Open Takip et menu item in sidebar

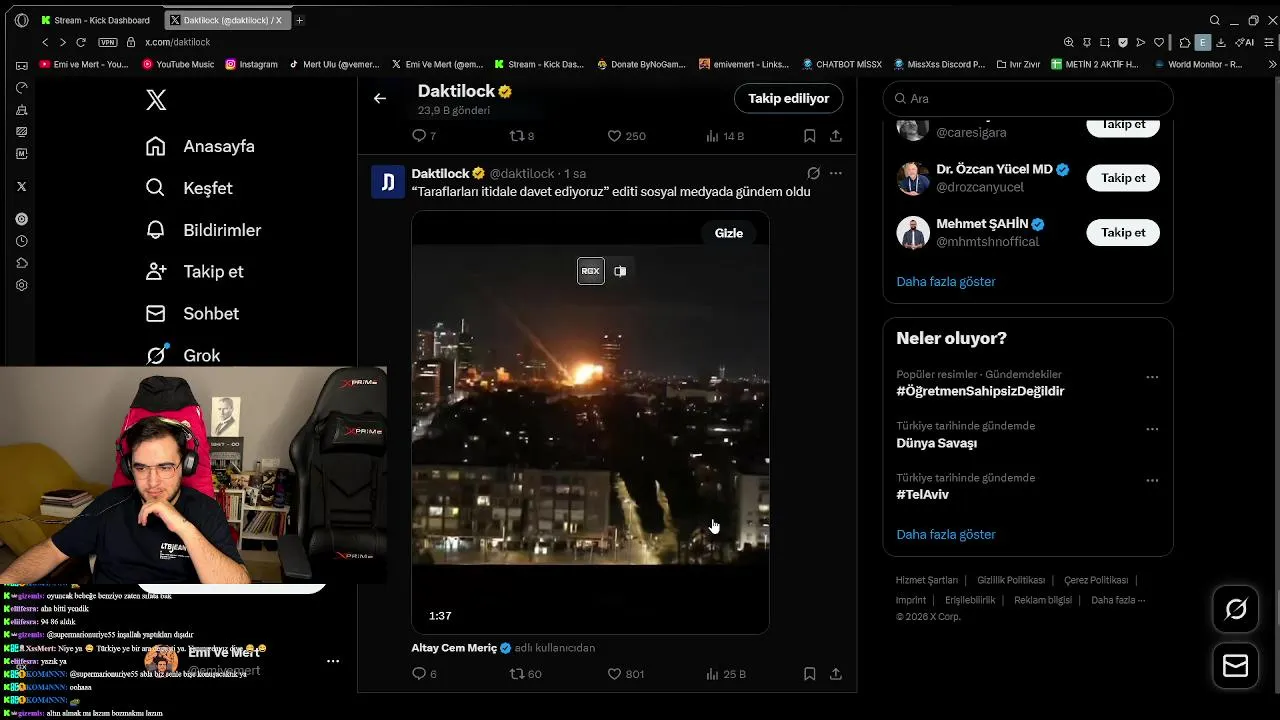195,271
